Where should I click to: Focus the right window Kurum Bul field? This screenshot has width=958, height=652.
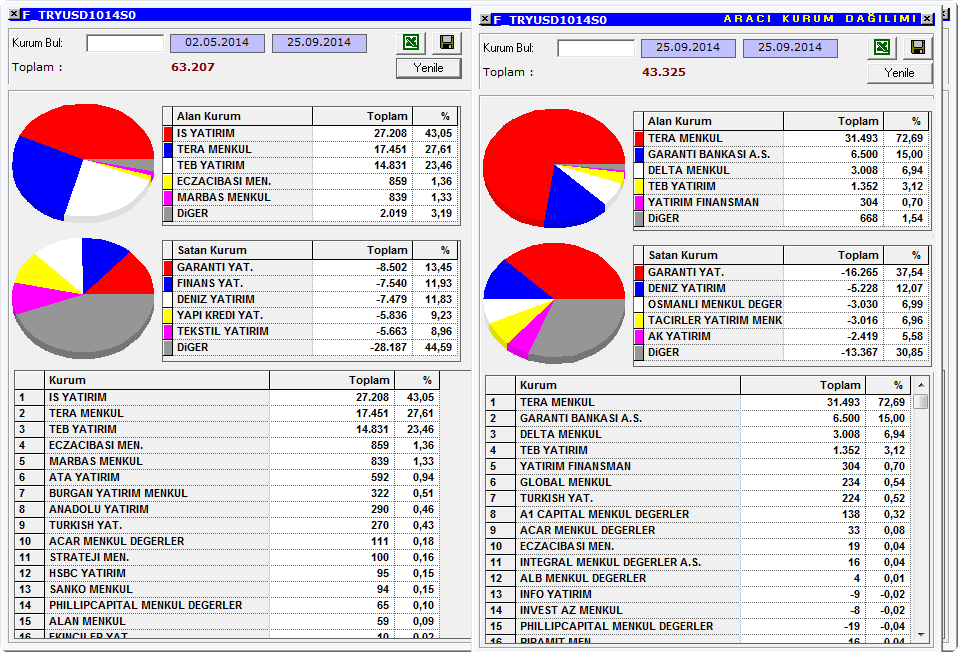click(x=596, y=48)
